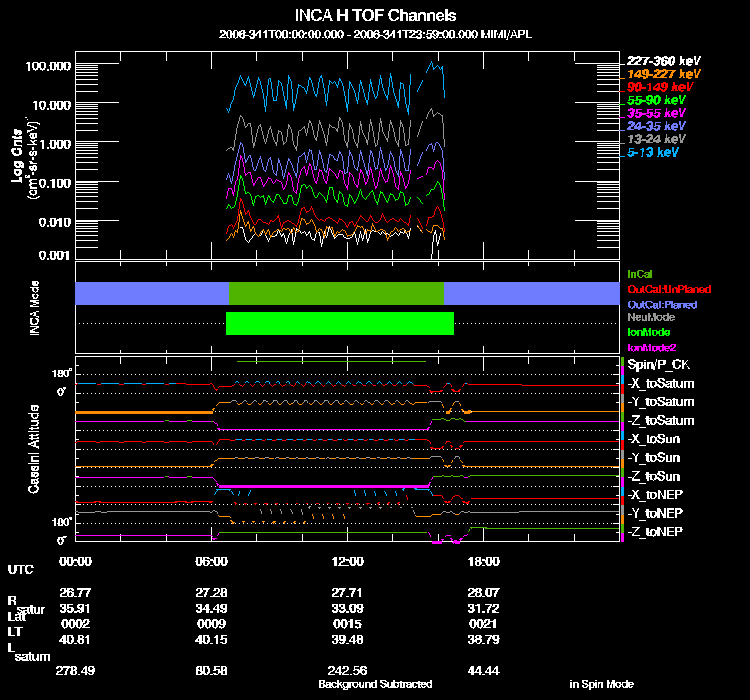Click the 'NeuMode' legend entry
The height and width of the screenshot is (700, 750).
point(651,317)
